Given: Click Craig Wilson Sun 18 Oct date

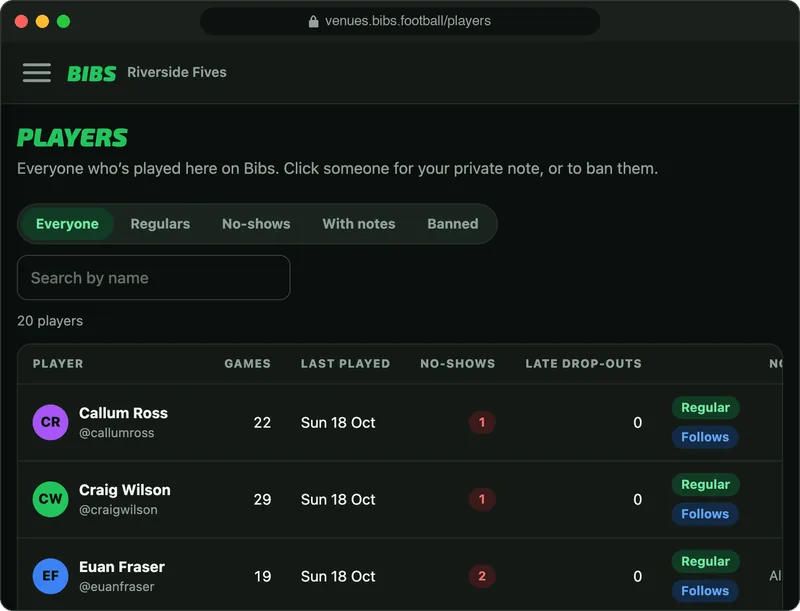Looking at the screenshot, I should coord(338,500).
